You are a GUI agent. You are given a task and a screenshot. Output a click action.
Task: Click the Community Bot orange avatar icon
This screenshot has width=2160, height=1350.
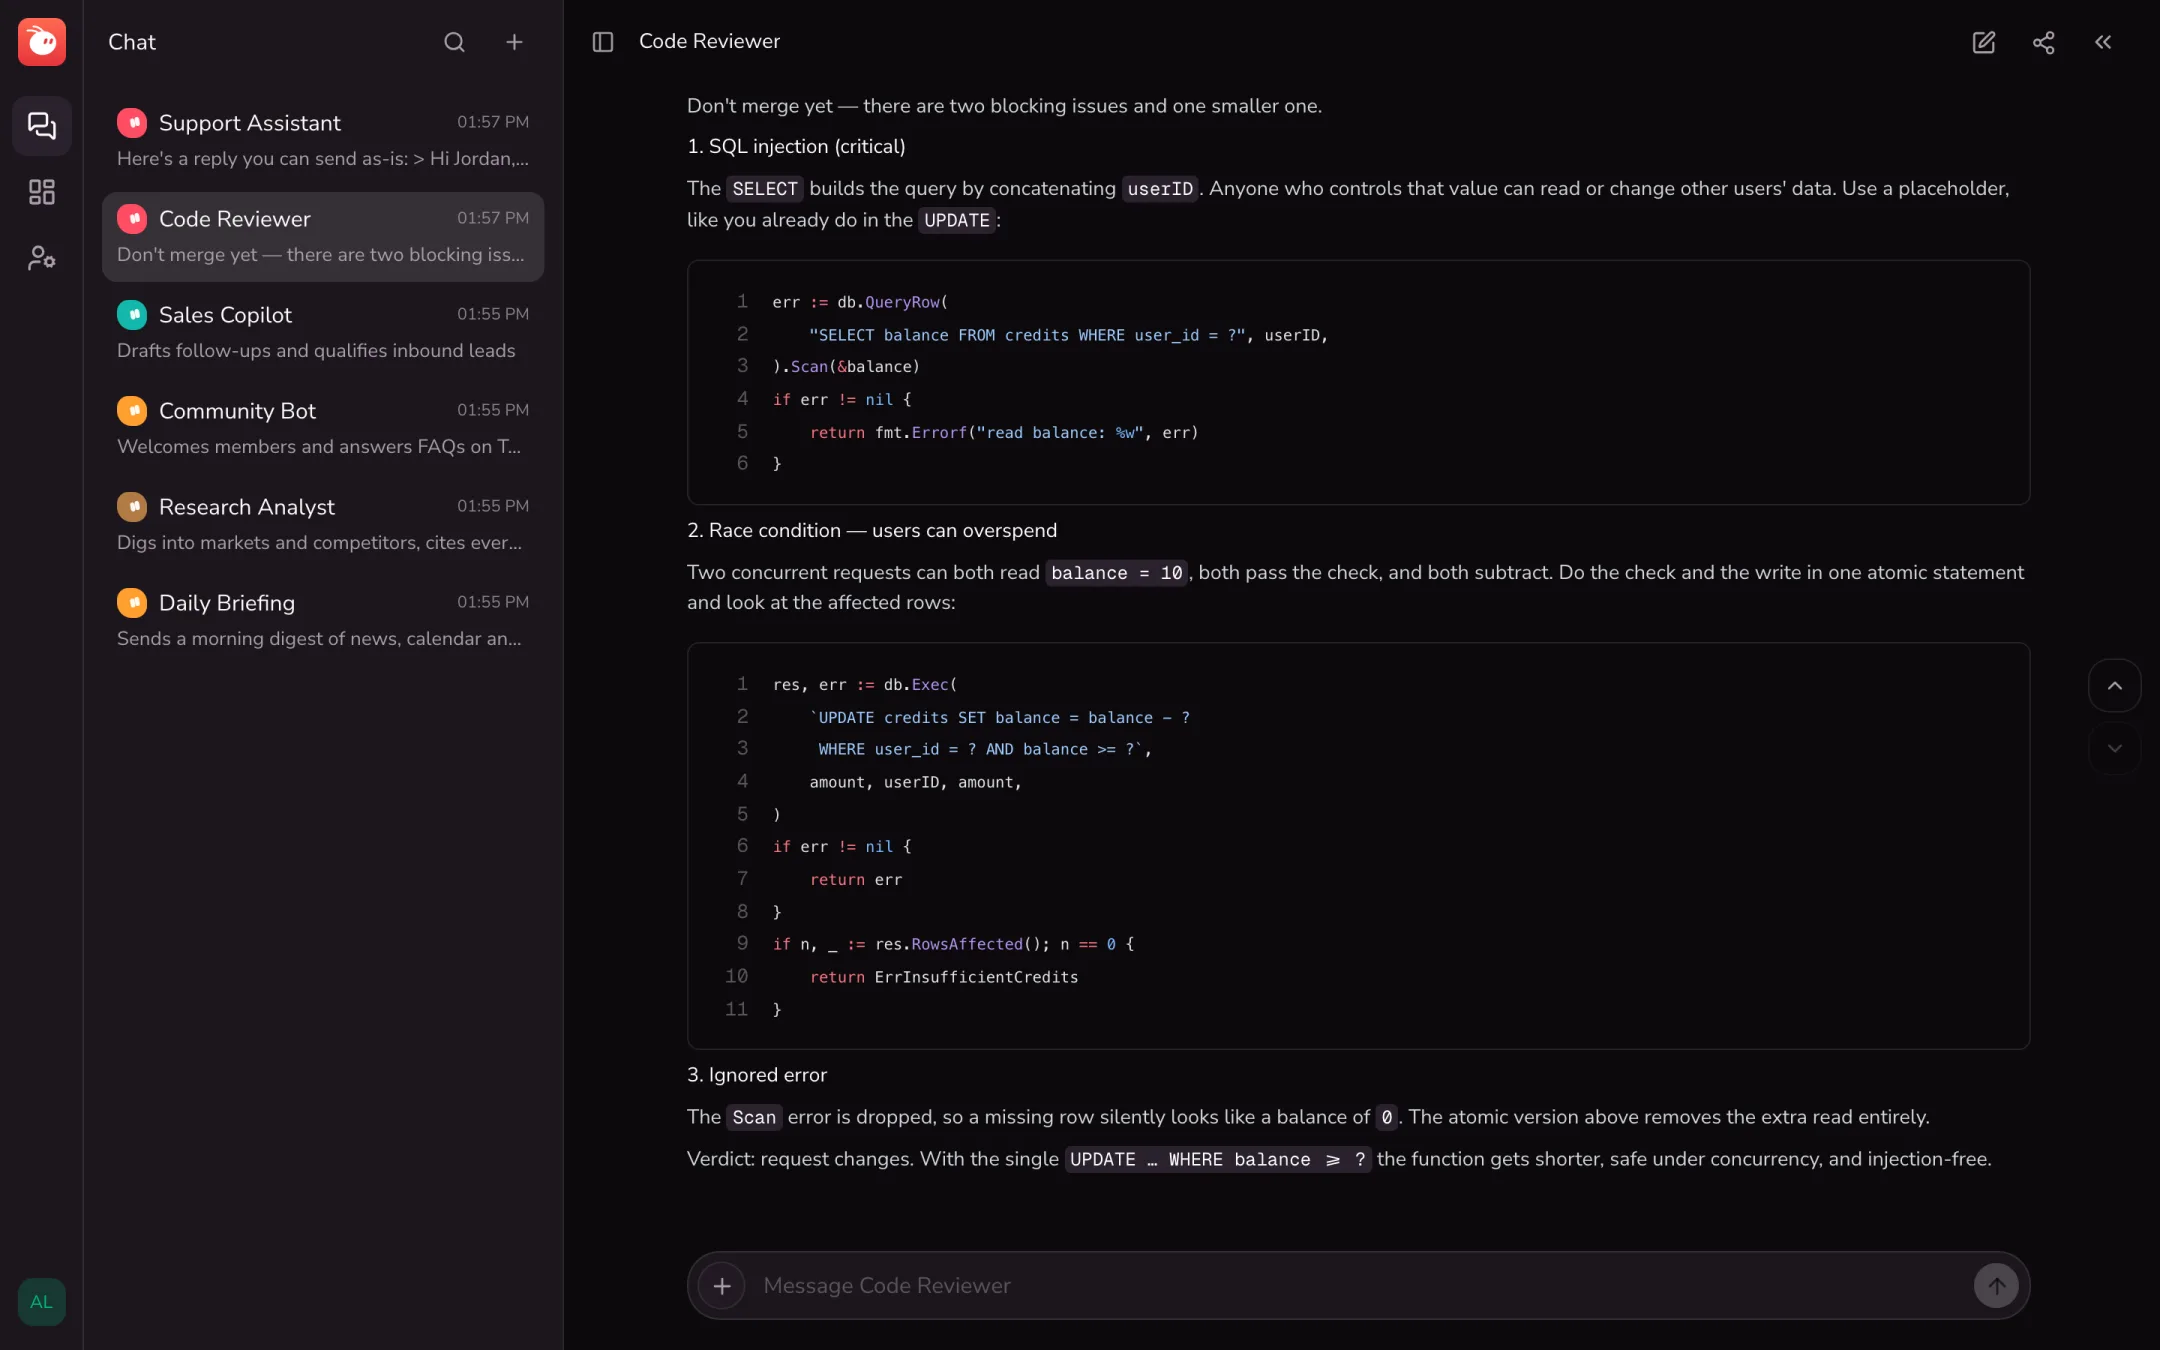click(x=132, y=411)
